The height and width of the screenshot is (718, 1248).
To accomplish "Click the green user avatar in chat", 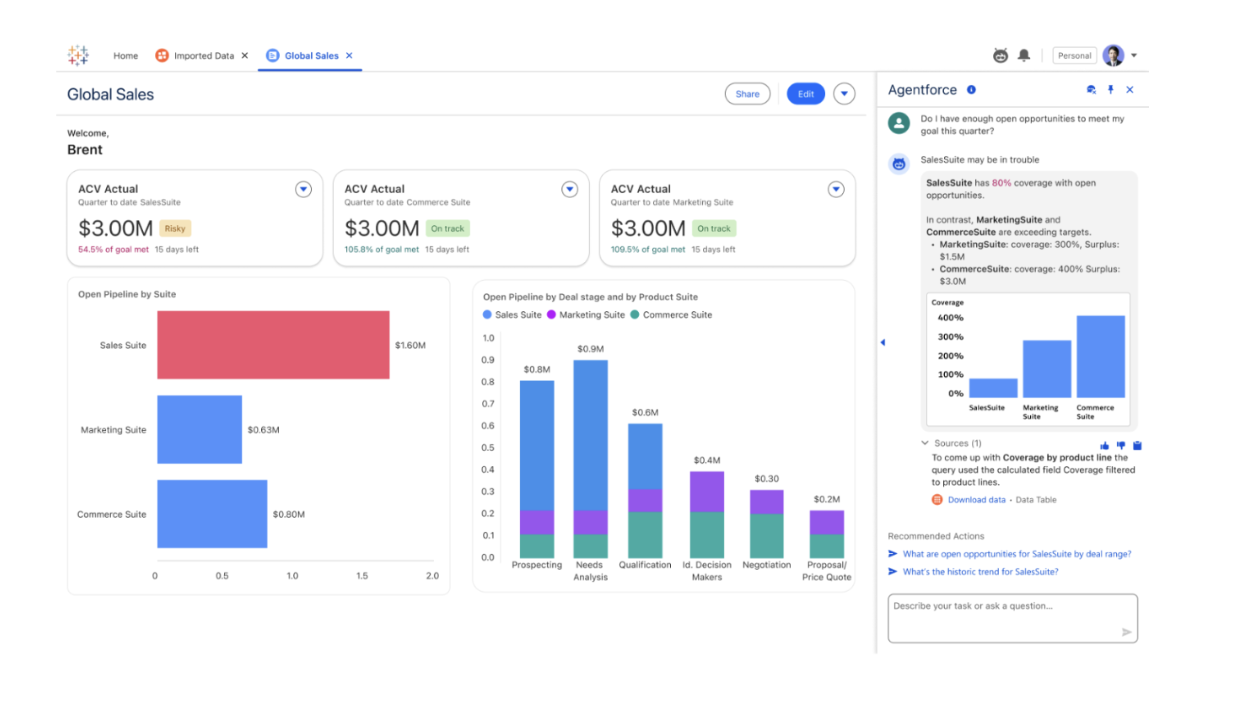I will pyautogui.click(x=900, y=123).
